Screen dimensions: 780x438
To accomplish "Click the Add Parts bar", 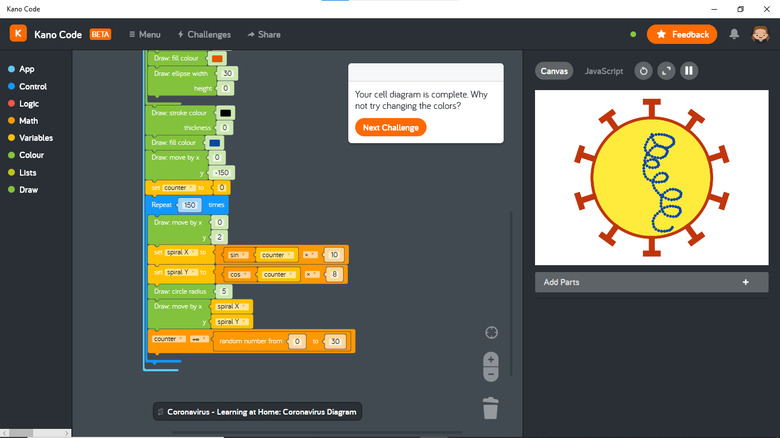I will (x=652, y=282).
